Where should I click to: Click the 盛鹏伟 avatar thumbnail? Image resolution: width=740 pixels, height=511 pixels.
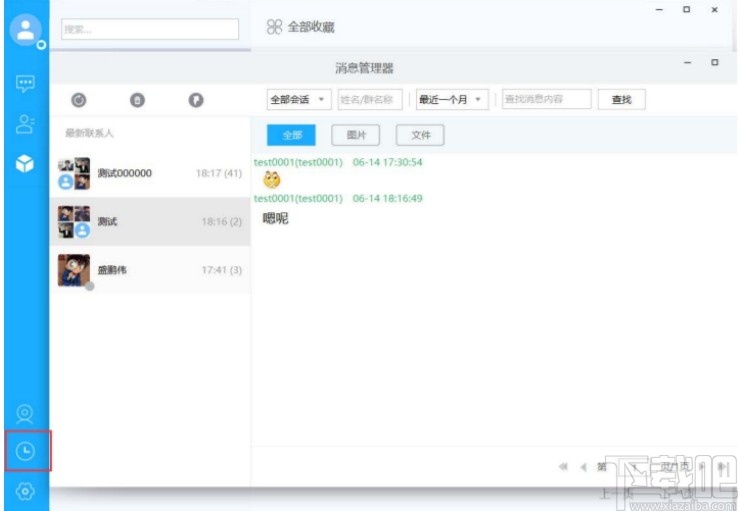click(74, 270)
